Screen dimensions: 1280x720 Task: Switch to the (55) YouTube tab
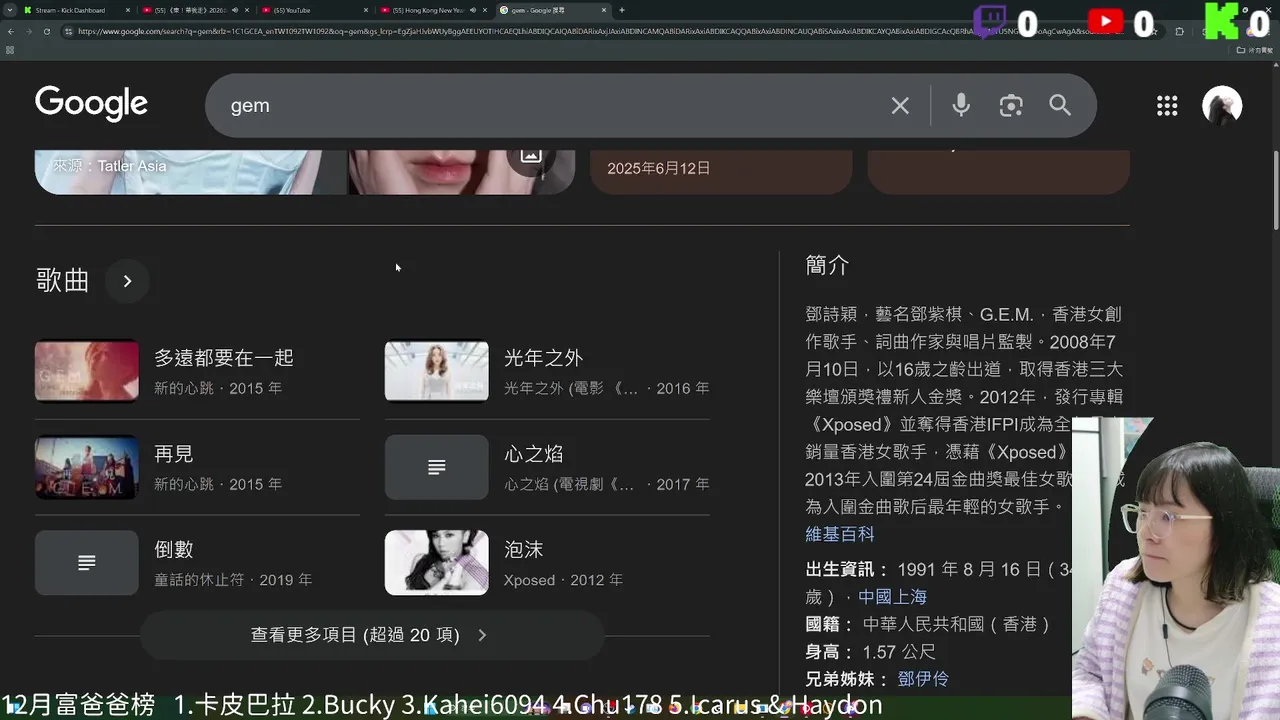pyautogui.click(x=313, y=10)
